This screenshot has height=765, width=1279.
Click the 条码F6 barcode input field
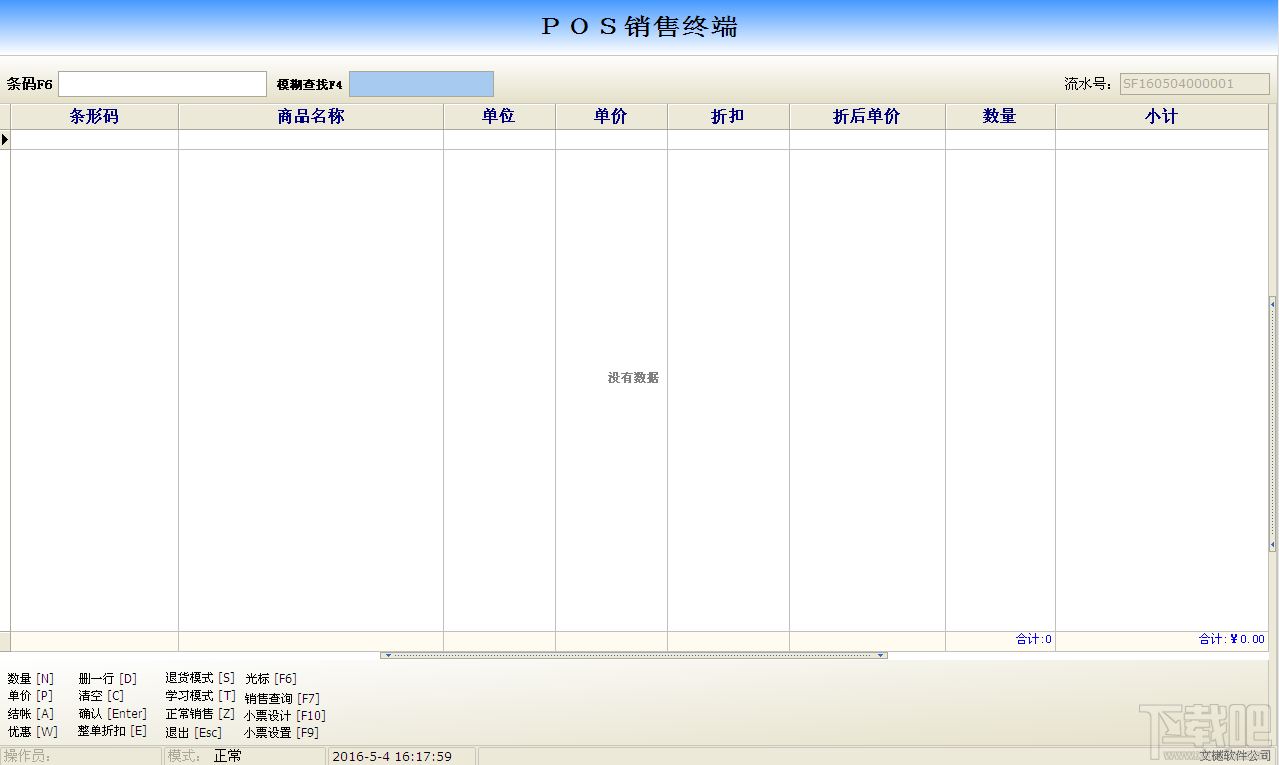162,83
